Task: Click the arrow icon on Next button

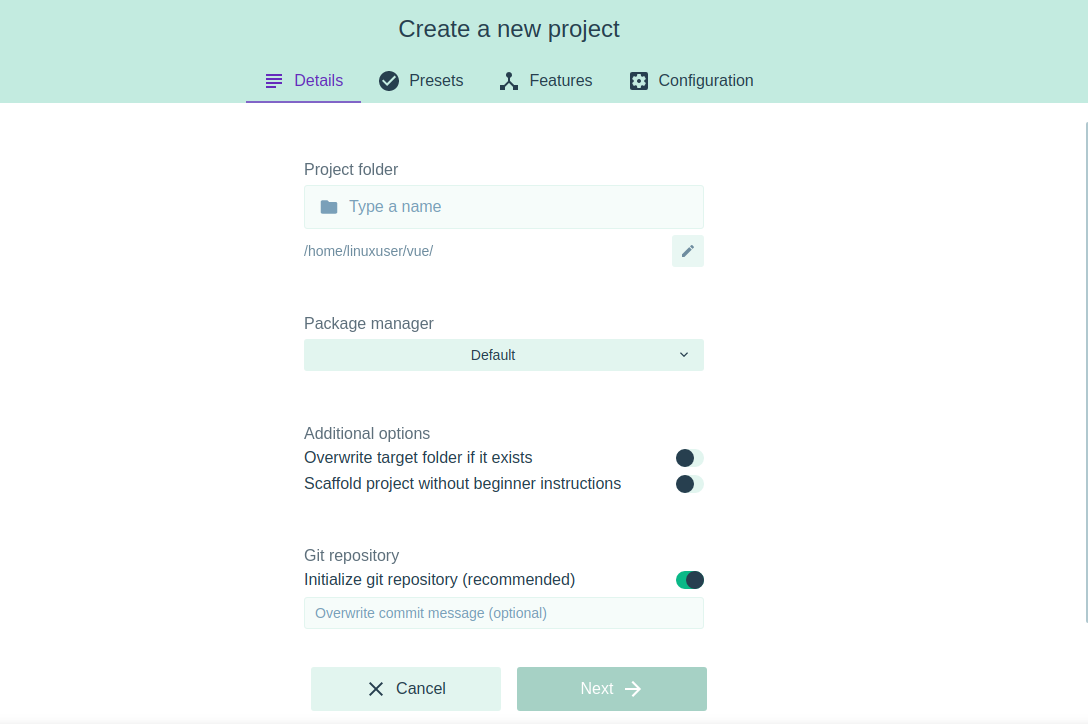Action: point(633,689)
